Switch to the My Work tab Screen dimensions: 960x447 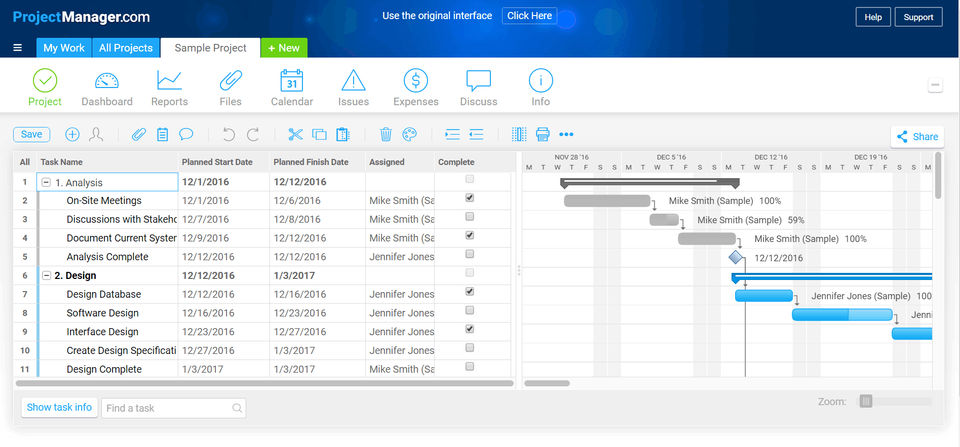(64, 48)
